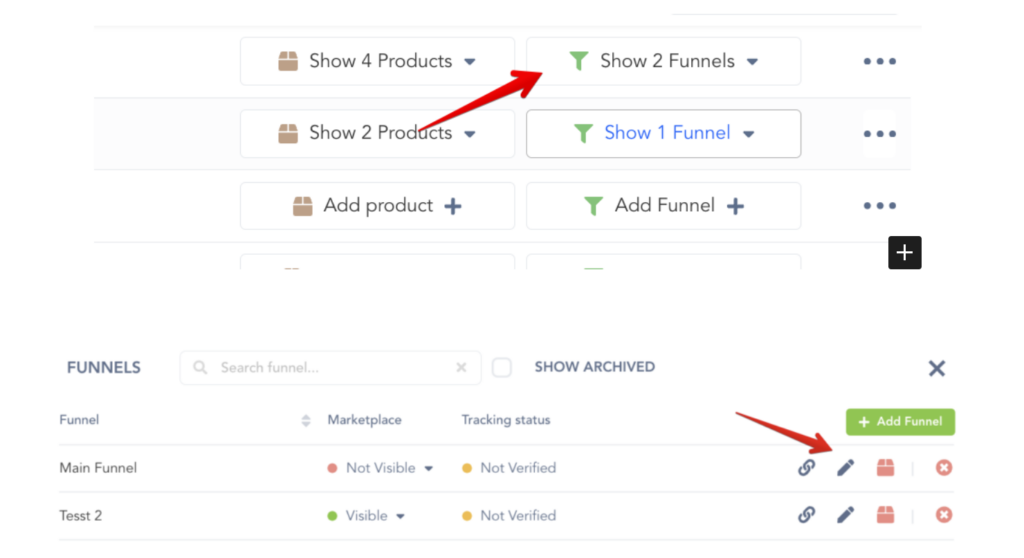Open products box icon for Main Funnel

tap(885, 467)
